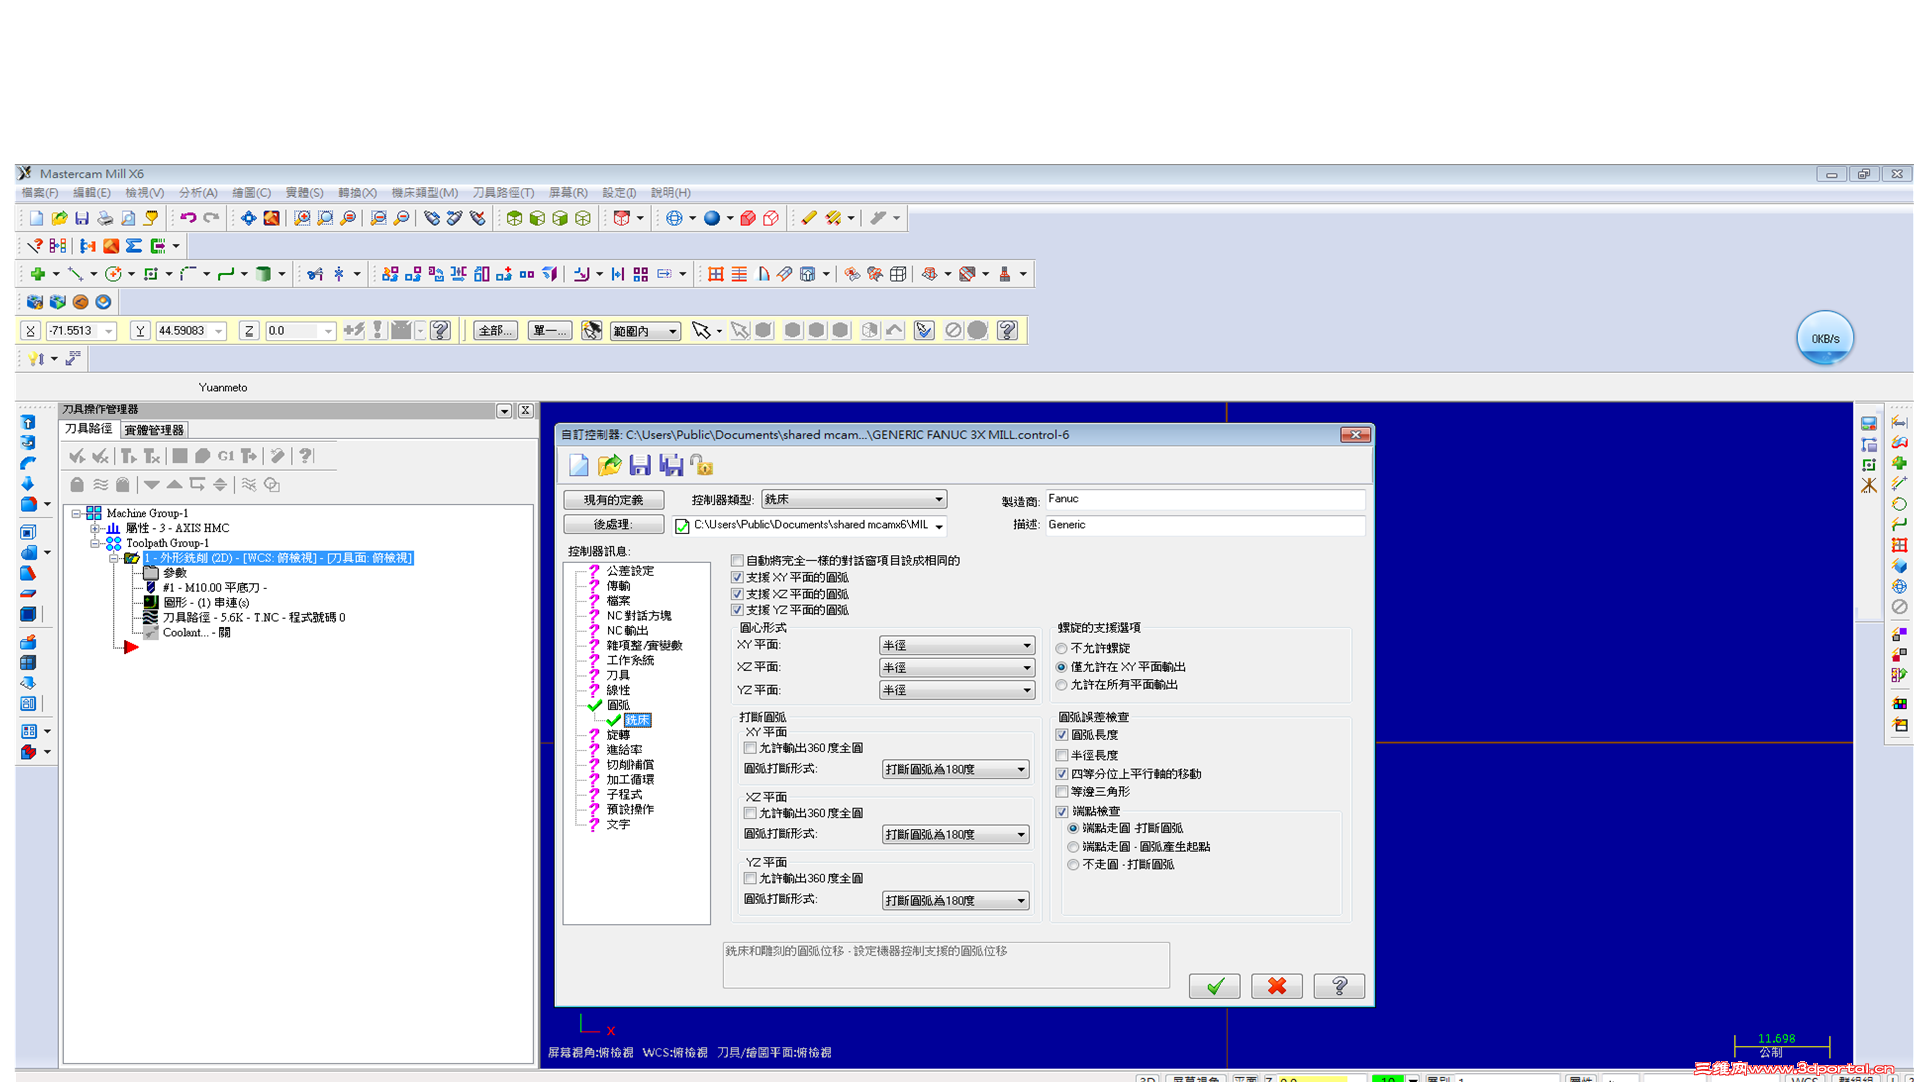Open the YZ plane arc center type dropdown
The height and width of the screenshot is (1082, 1914).
[956, 691]
